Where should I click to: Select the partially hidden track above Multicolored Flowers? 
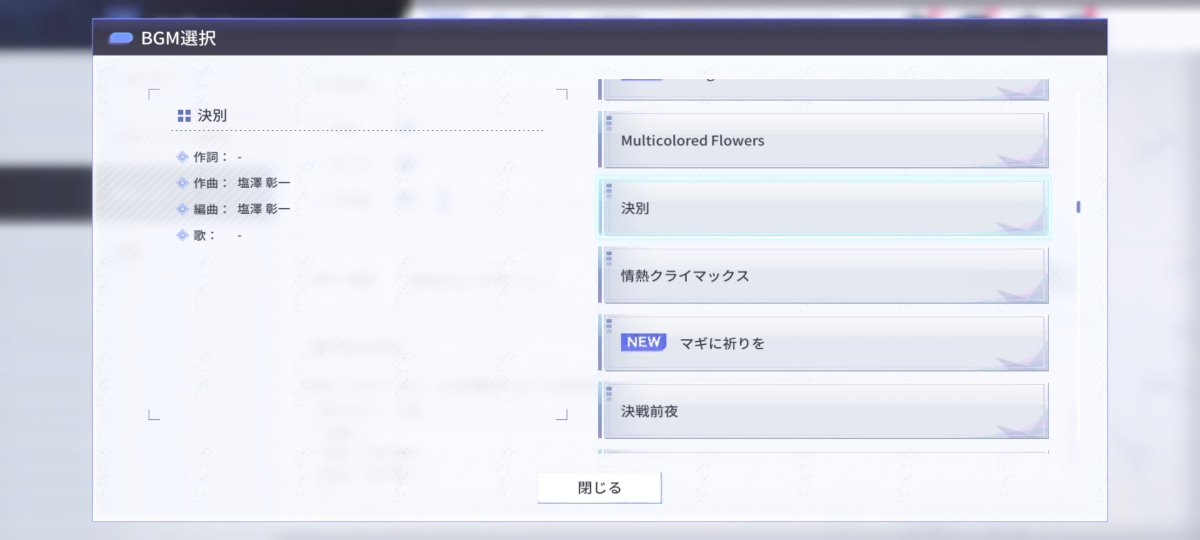click(823, 90)
